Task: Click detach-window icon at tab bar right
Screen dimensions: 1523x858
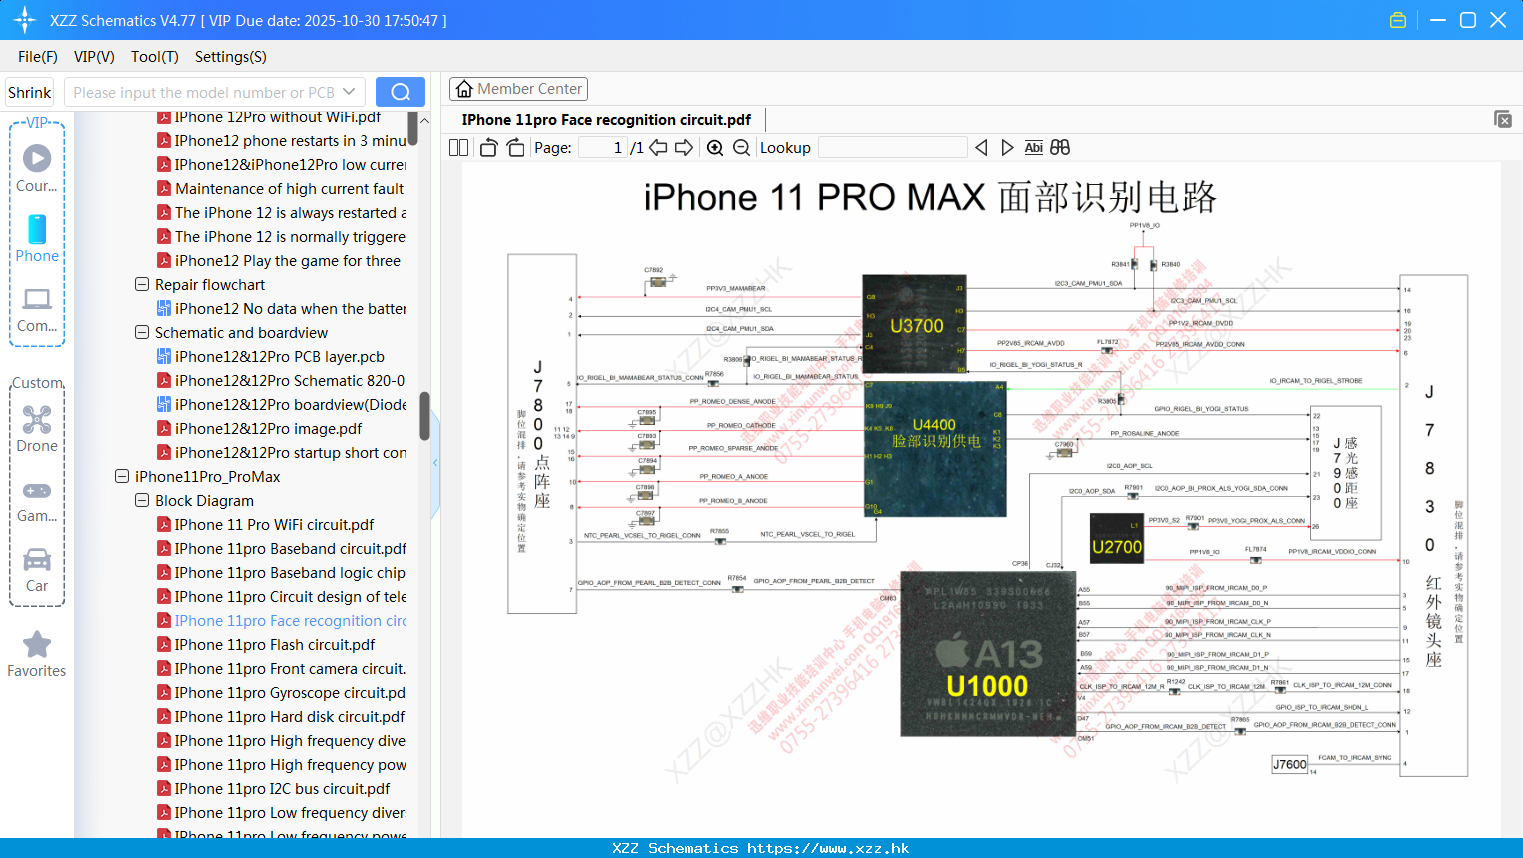Action: pyautogui.click(x=1503, y=119)
